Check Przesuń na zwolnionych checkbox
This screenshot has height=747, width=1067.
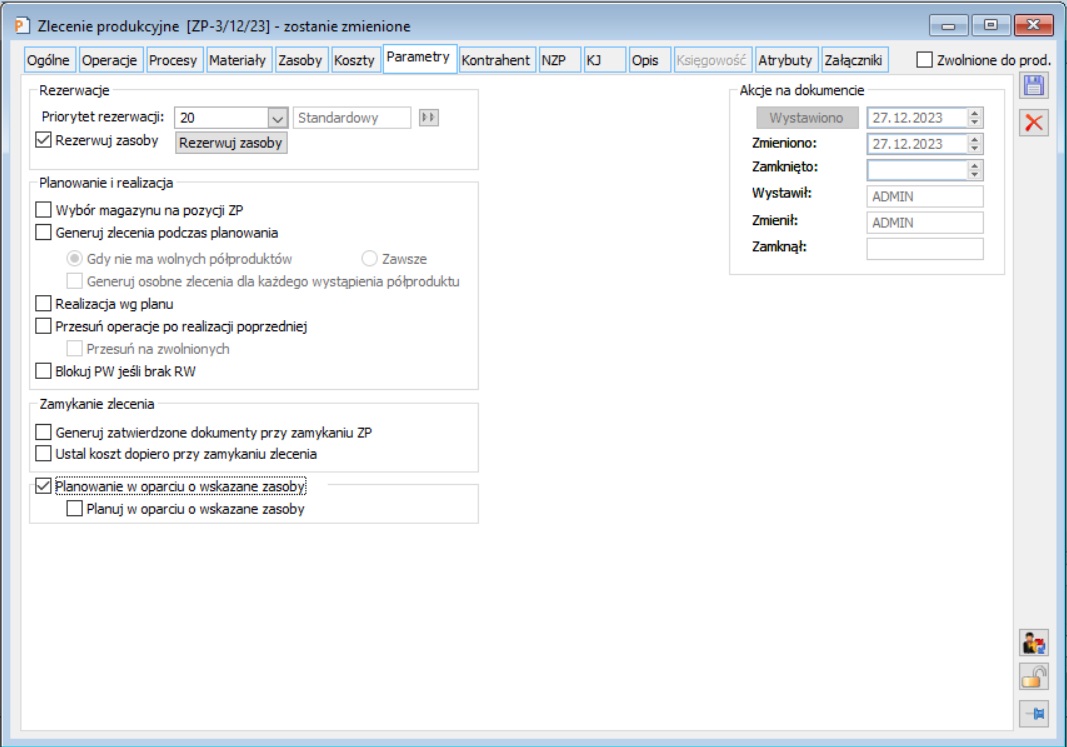[74, 348]
